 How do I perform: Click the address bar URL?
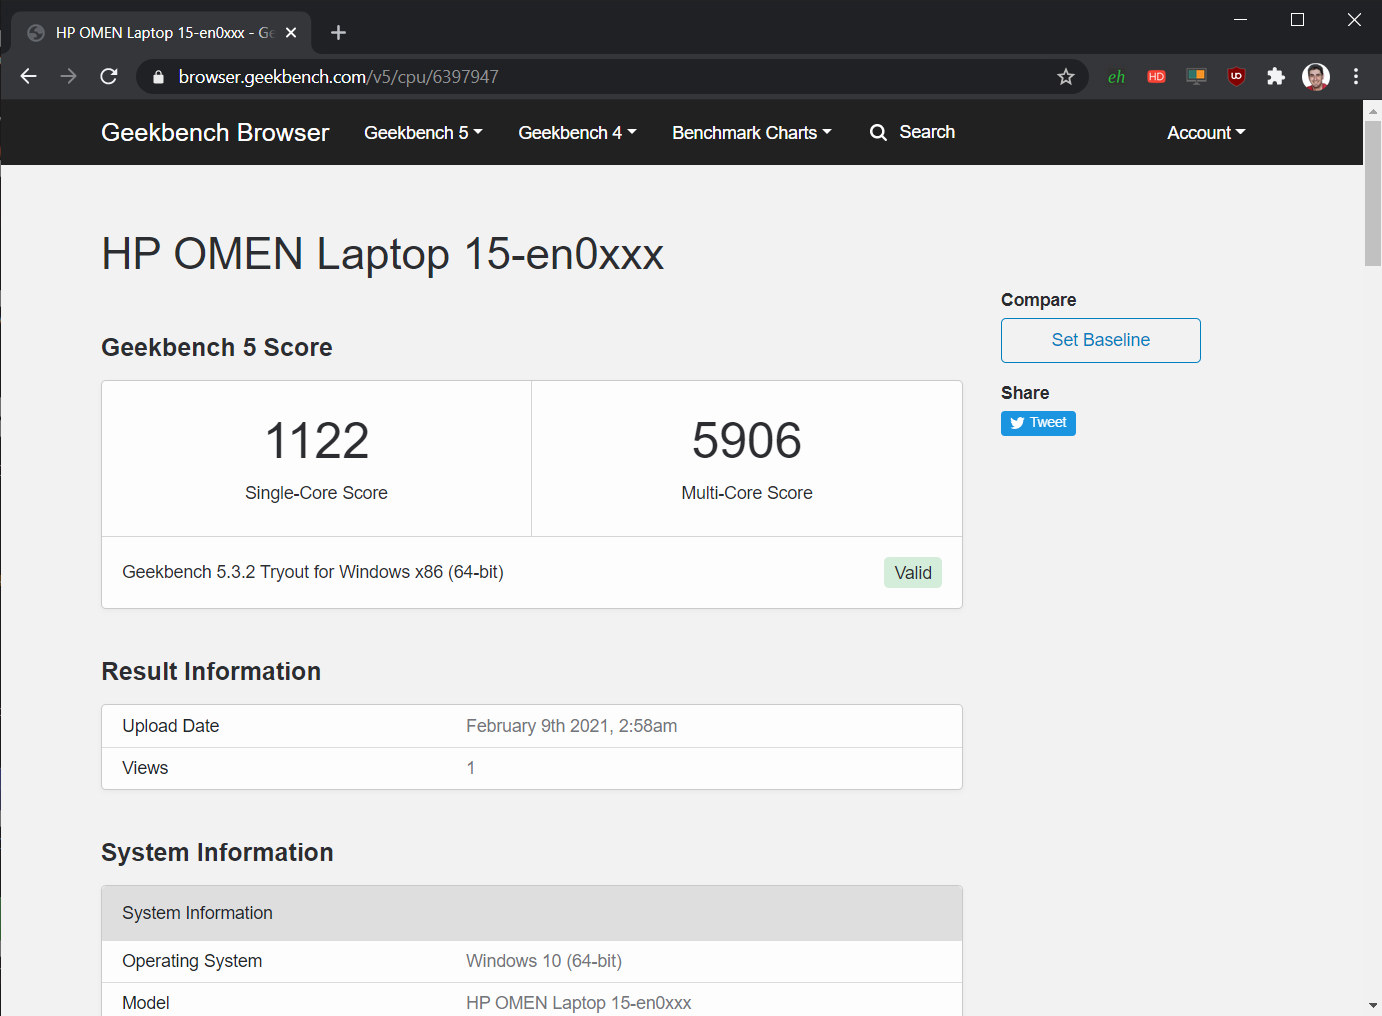pyautogui.click(x=339, y=77)
